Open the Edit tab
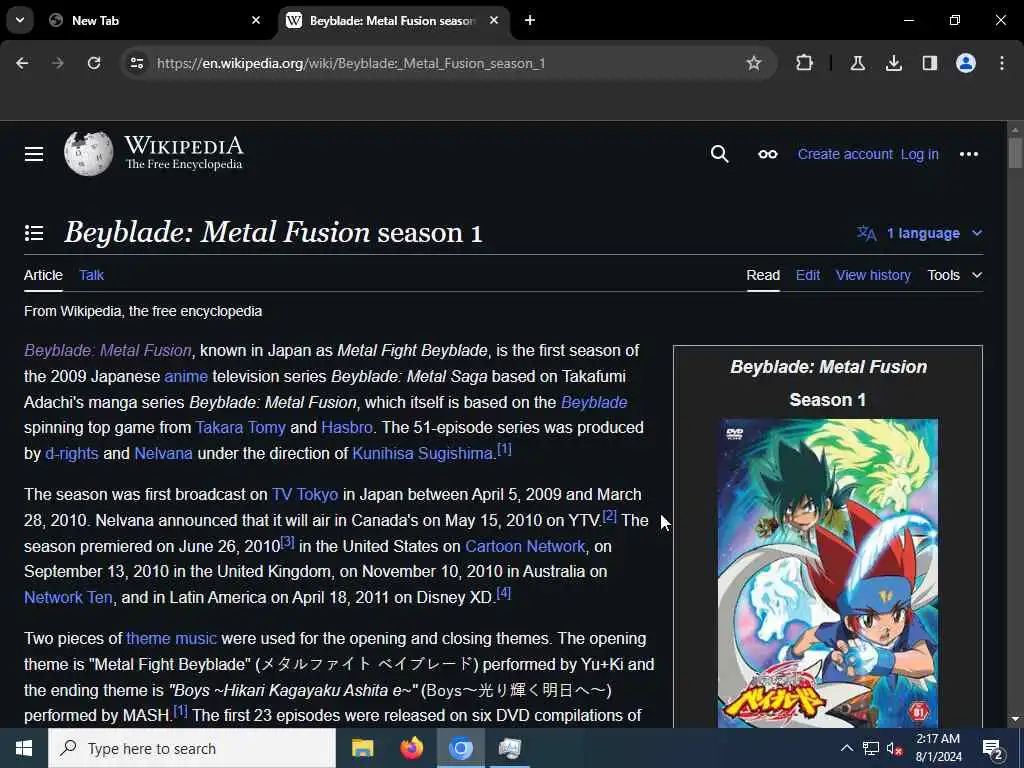This screenshot has width=1024, height=768. pyautogui.click(x=808, y=275)
